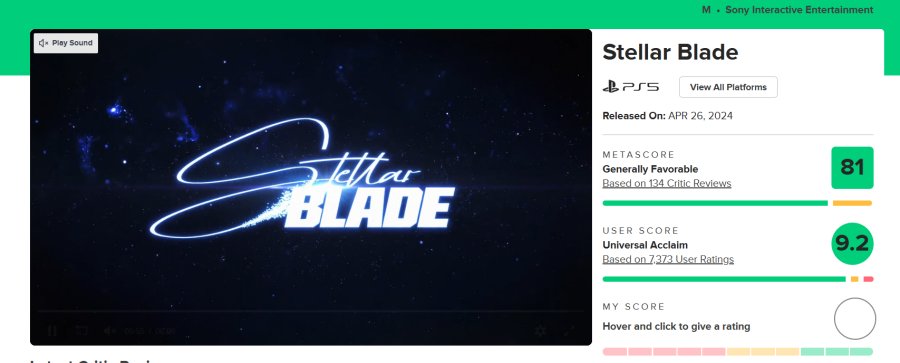Open Based on 134 Critic Reviews link
900x363 pixels.
(x=666, y=183)
